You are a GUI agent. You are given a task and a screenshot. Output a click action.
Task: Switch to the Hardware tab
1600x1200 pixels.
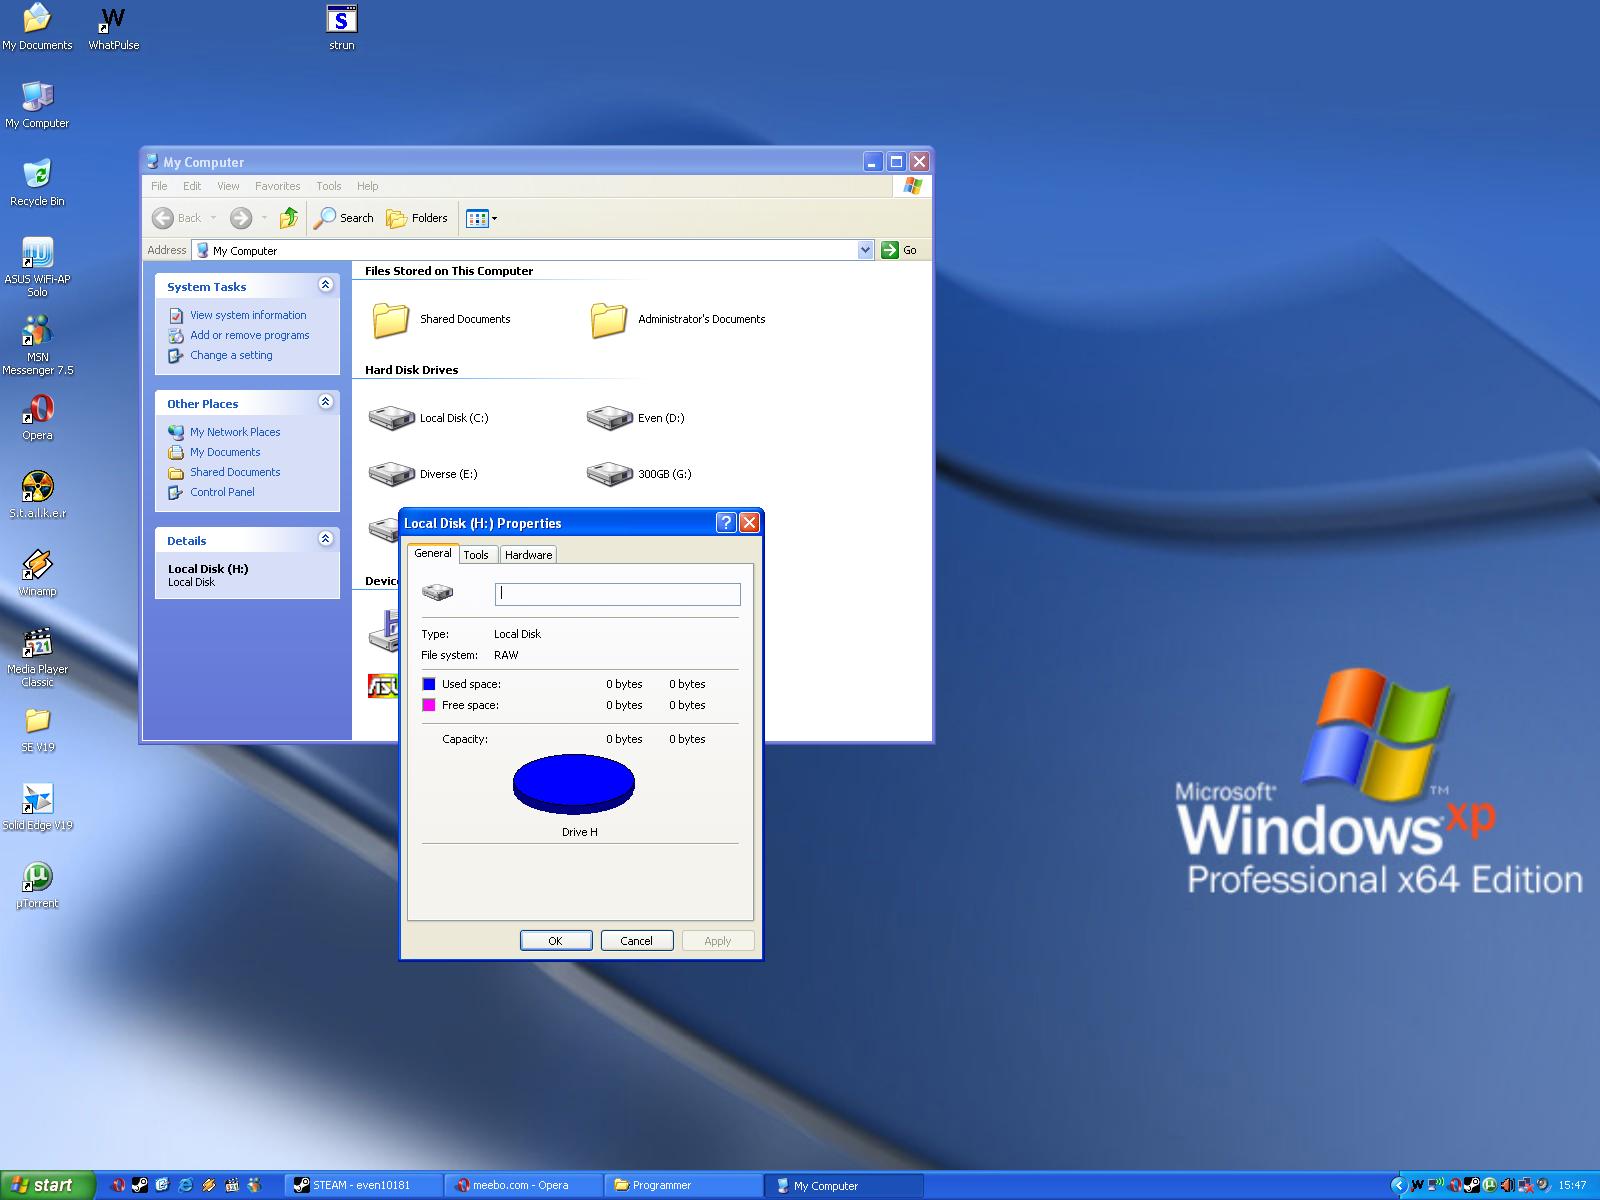pos(528,555)
